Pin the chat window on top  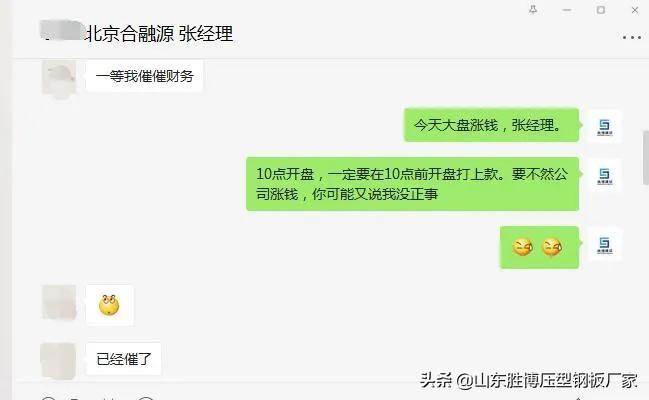pyautogui.click(x=533, y=10)
